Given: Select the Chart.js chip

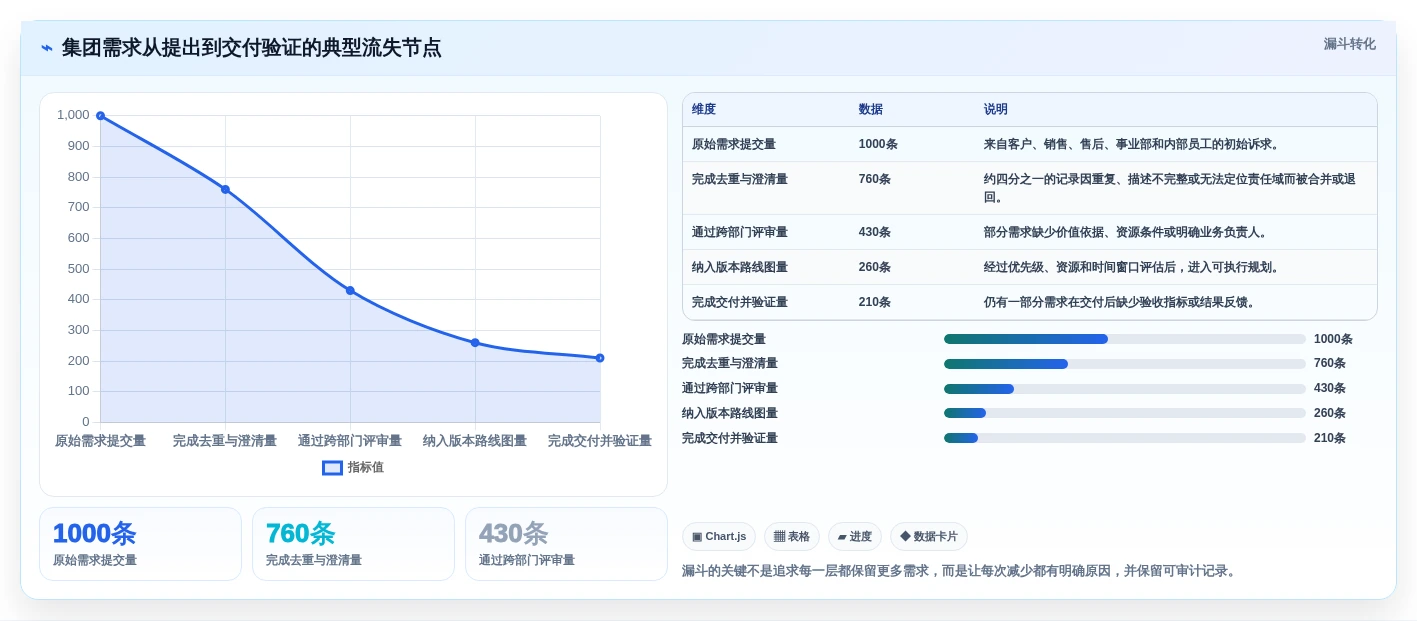Looking at the screenshot, I should [719, 536].
